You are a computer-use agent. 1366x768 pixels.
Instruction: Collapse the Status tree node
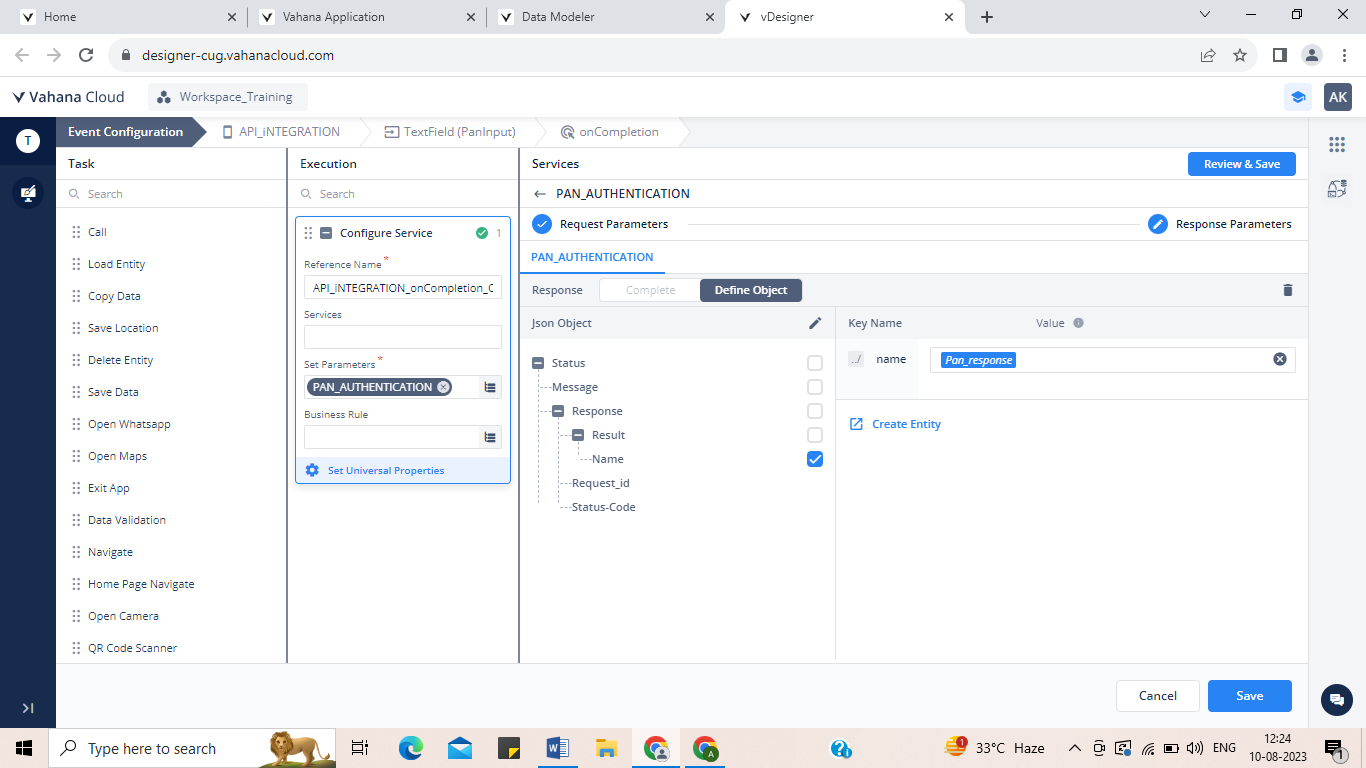pos(538,363)
